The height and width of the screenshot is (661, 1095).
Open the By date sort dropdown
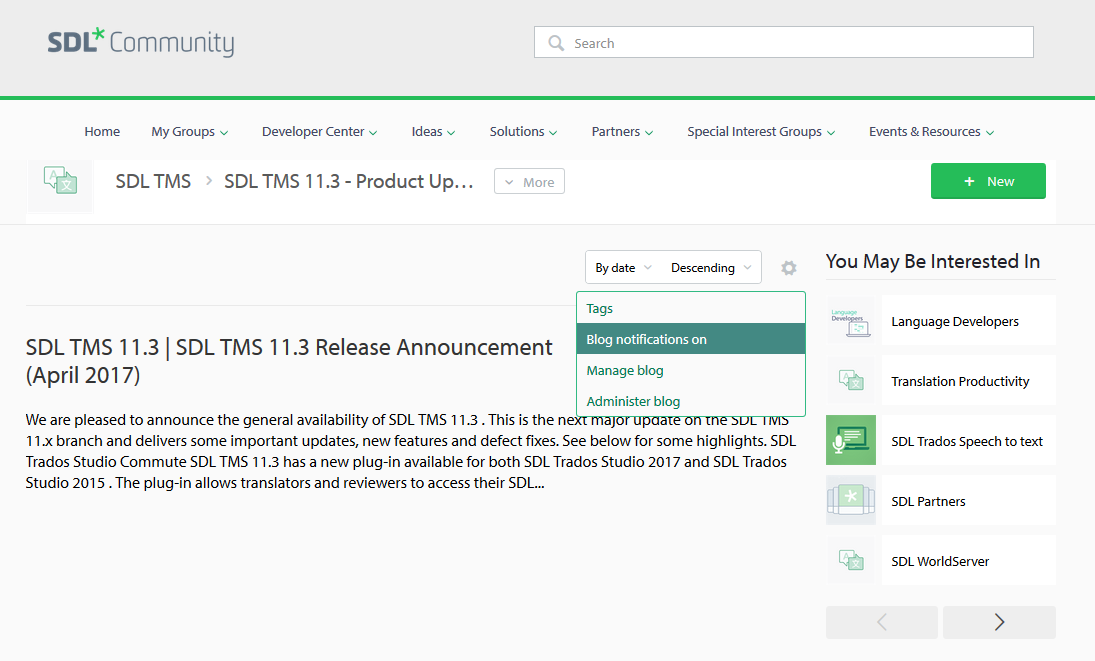623,267
